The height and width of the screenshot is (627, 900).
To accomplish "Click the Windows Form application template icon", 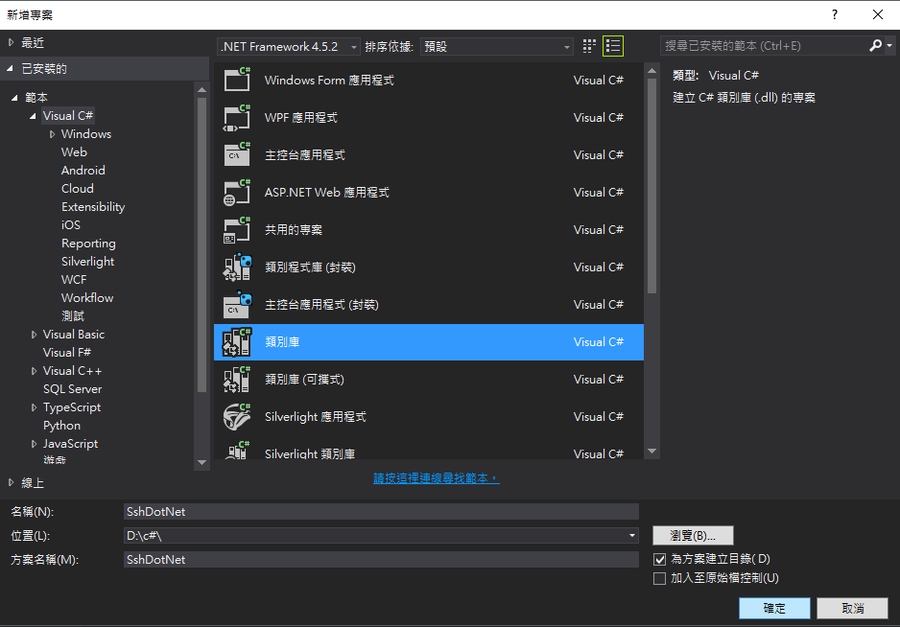I will coord(237,80).
